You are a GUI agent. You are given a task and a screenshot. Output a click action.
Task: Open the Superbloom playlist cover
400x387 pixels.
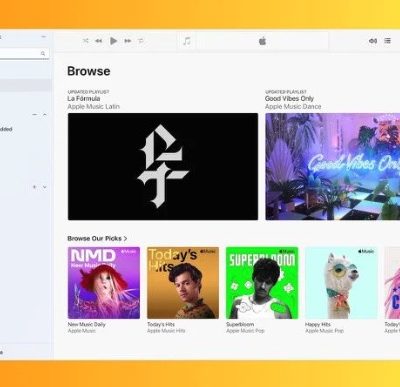click(x=262, y=283)
